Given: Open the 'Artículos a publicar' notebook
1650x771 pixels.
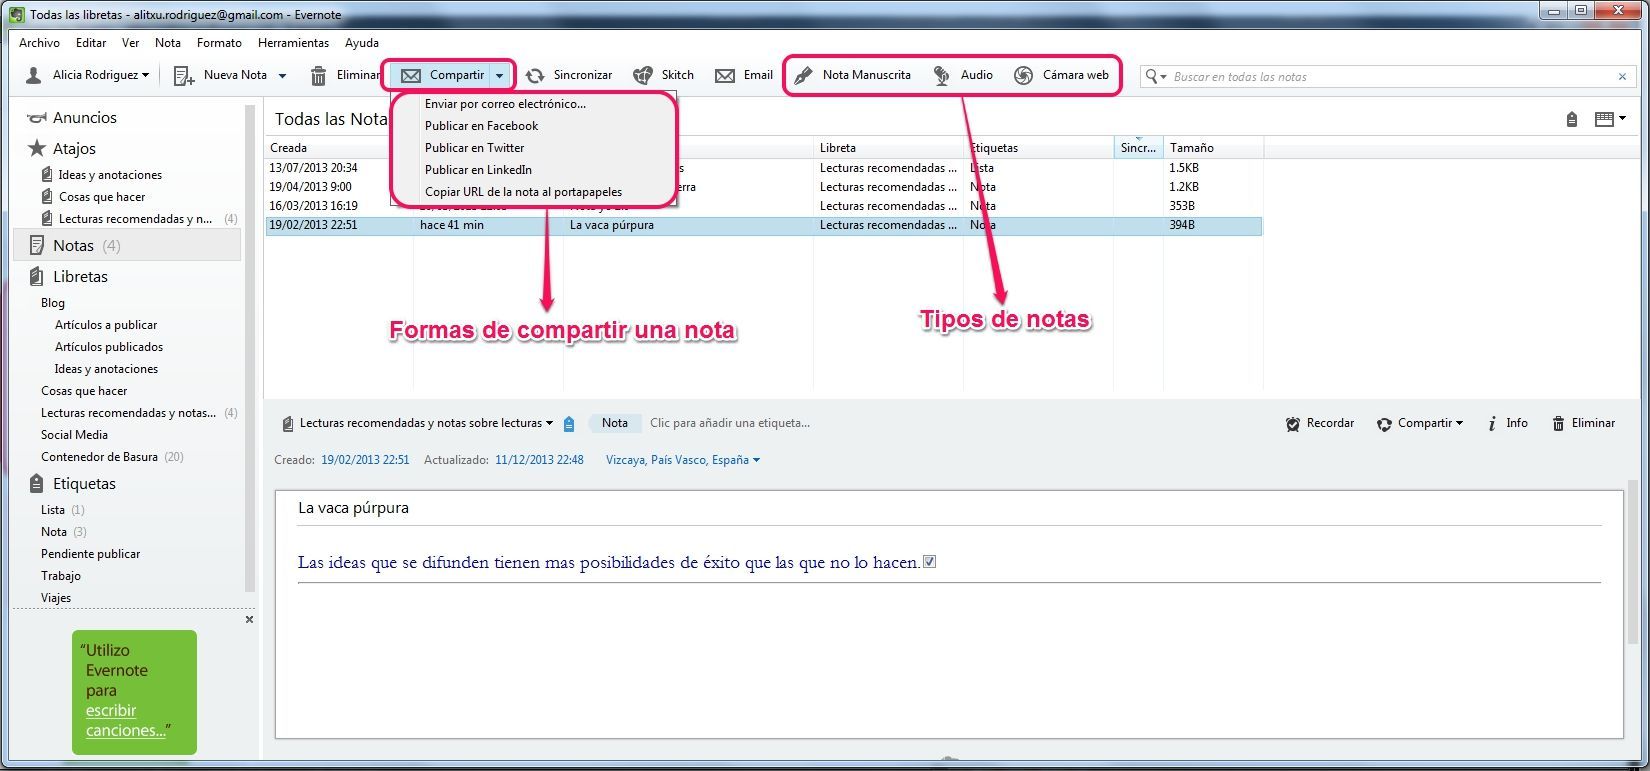Looking at the screenshot, I should pos(106,325).
